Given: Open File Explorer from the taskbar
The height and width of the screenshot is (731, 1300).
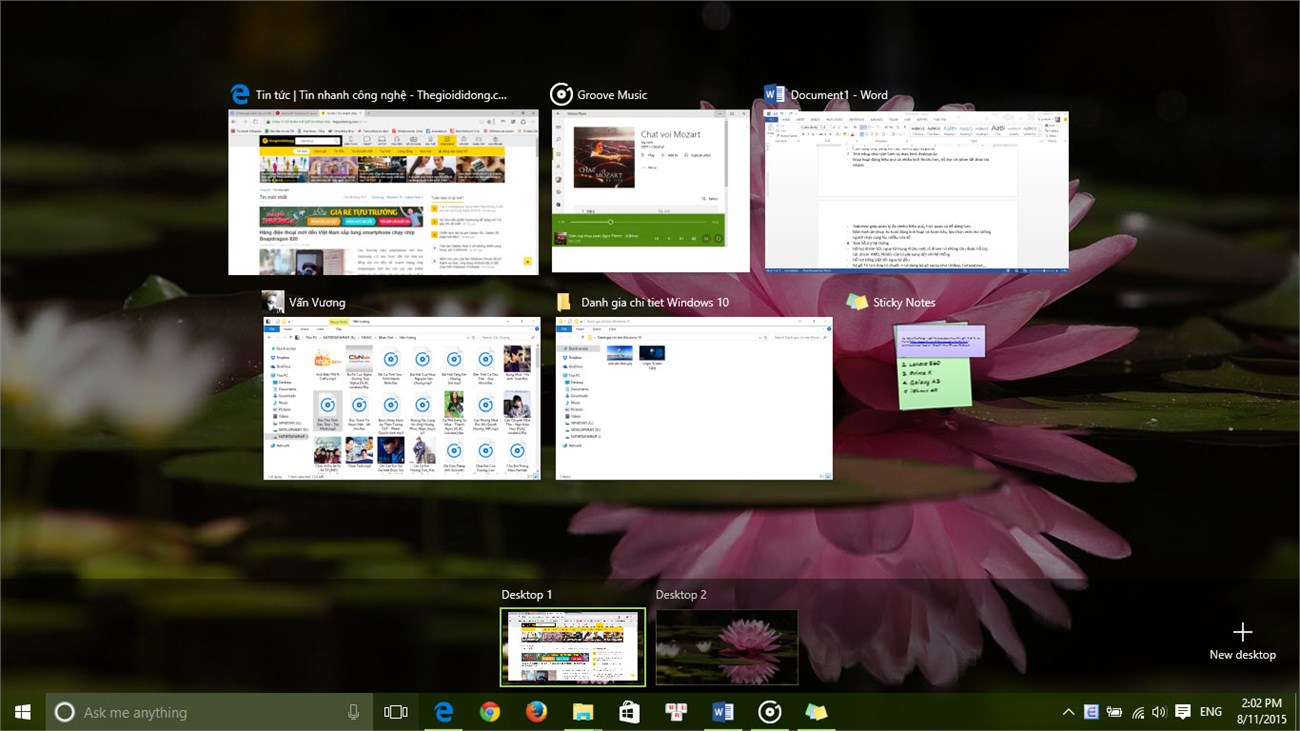Looking at the screenshot, I should (582, 712).
